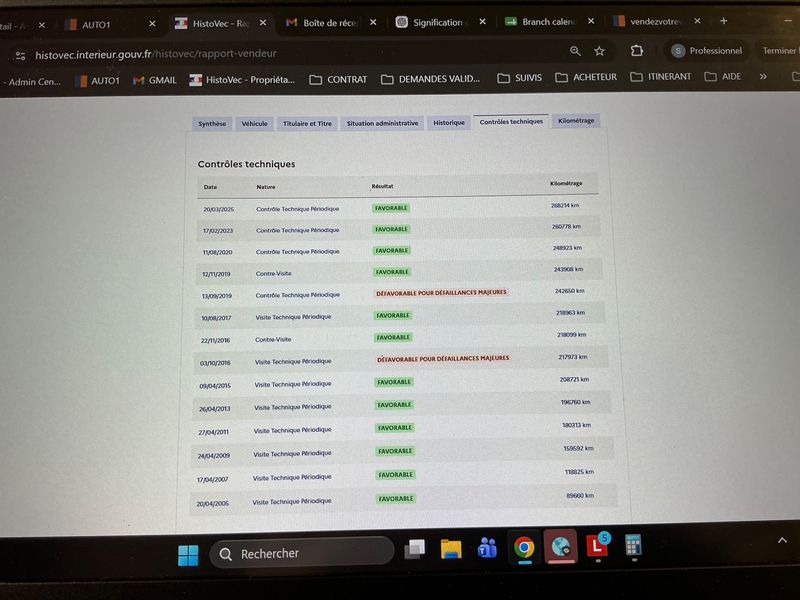The image size is (800, 600).
Task: Open the SUIVIS bookmarks folder
Action: (x=519, y=78)
